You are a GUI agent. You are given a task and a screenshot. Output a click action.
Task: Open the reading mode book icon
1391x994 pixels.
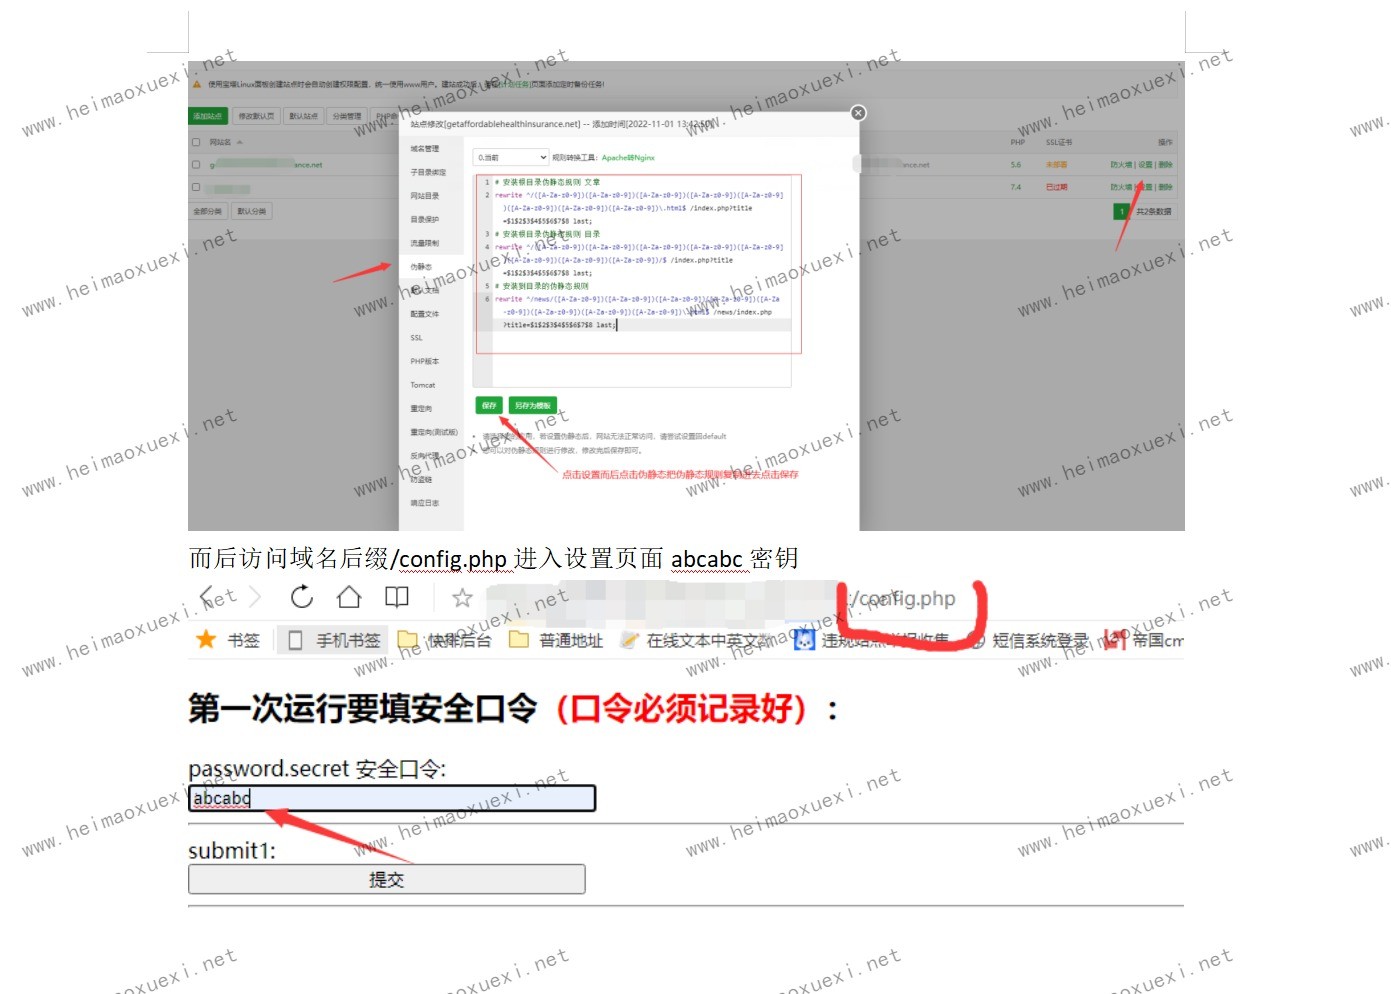tap(397, 598)
